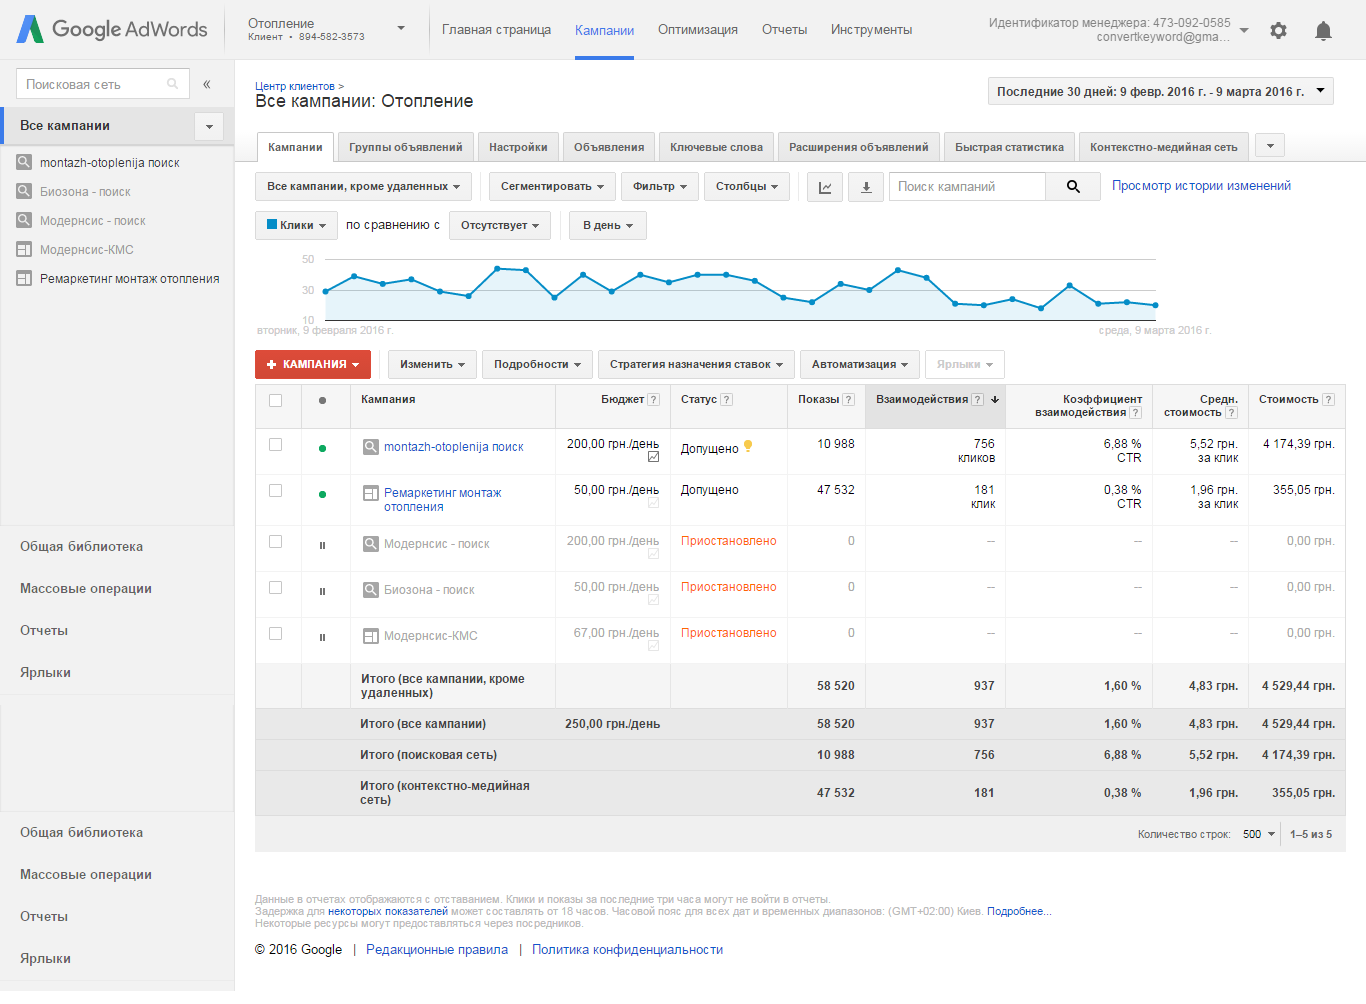Screen dimensions: 1366x1004
Task: Click green status dot of montazh-otoplenija campaign
Action: pos(322,448)
